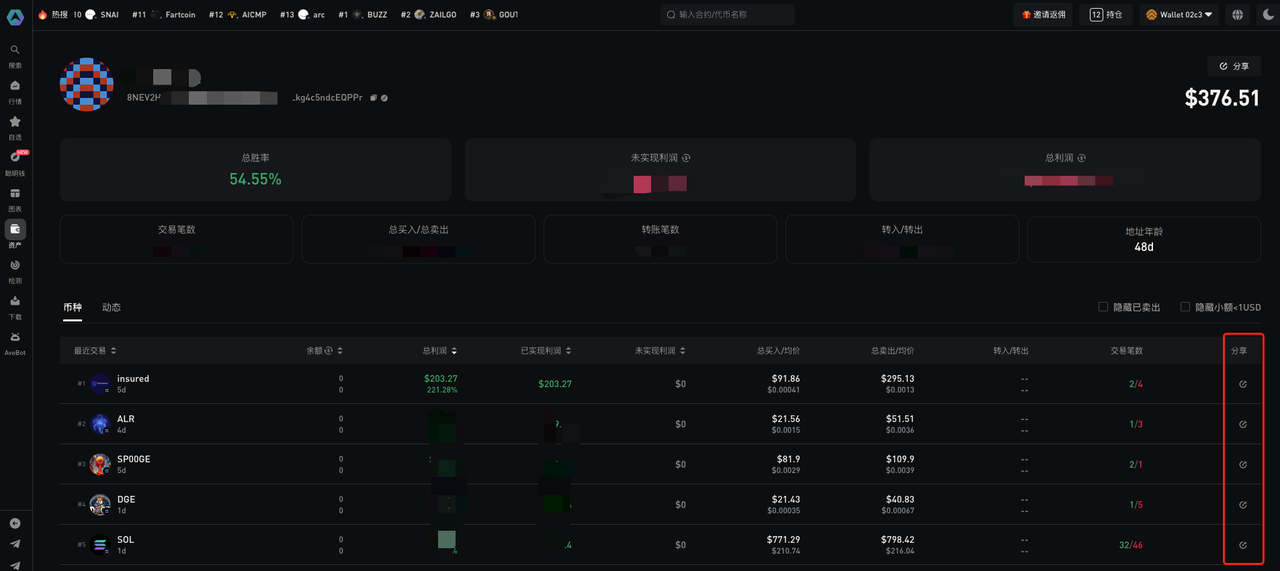Open 检测 (Detection) sidebar icon
Image resolution: width=1280 pixels, height=571 pixels.
click(x=15, y=269)
